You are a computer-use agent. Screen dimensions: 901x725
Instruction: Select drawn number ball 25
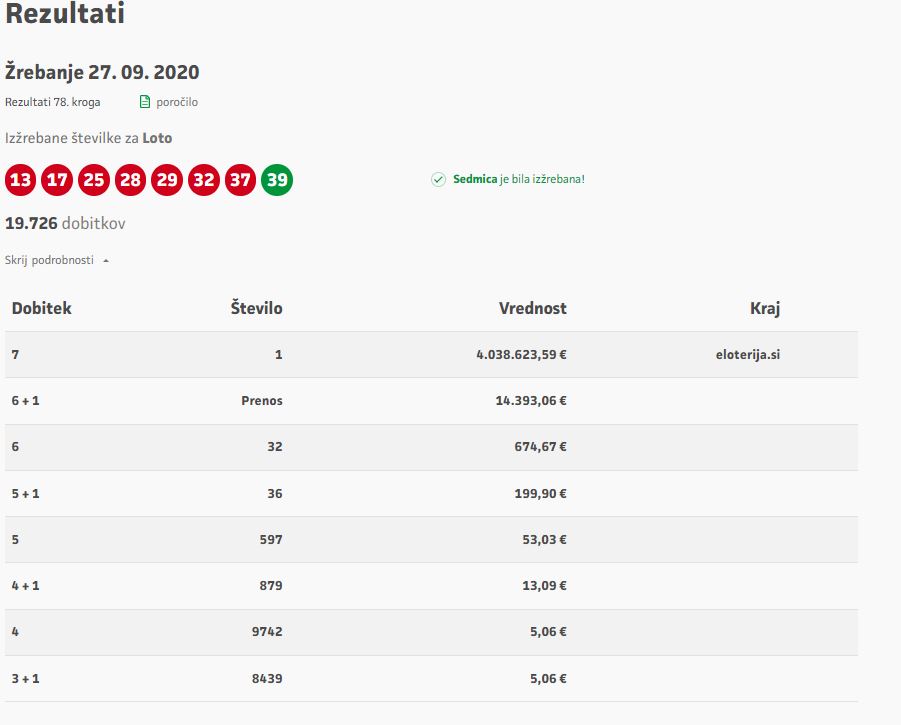click(x=94, y=180)
